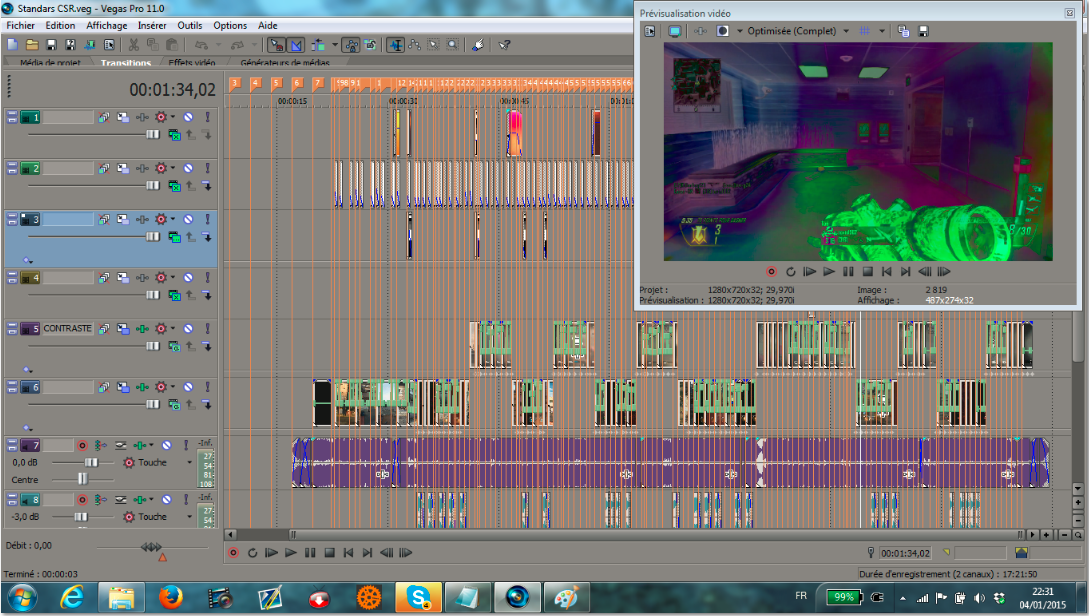Save preview snapshot to file icon

923,31
